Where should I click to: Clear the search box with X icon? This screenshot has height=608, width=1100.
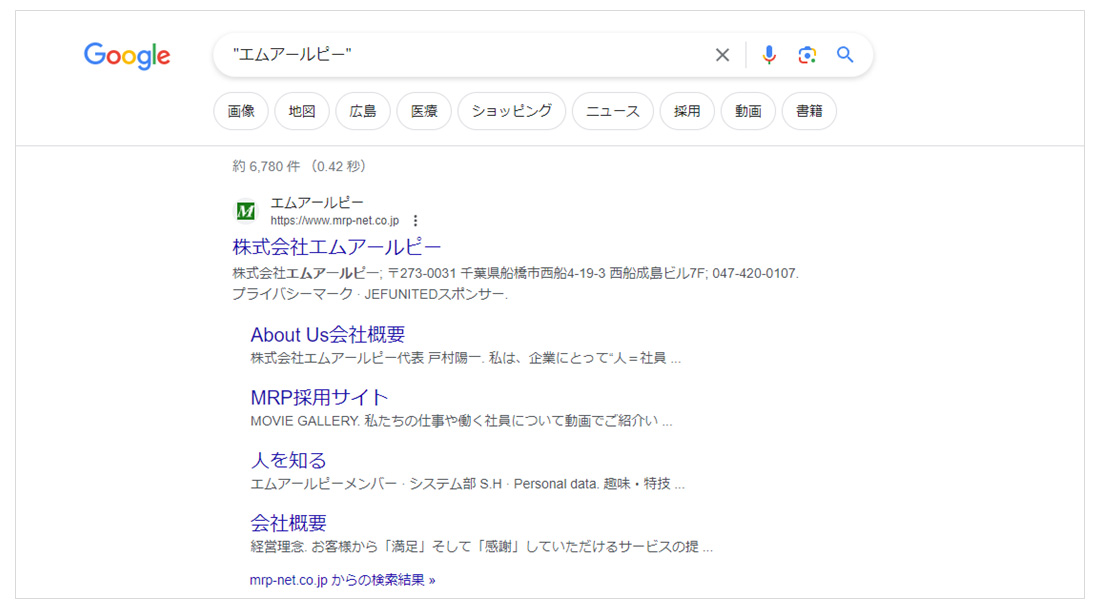point(722,55)
